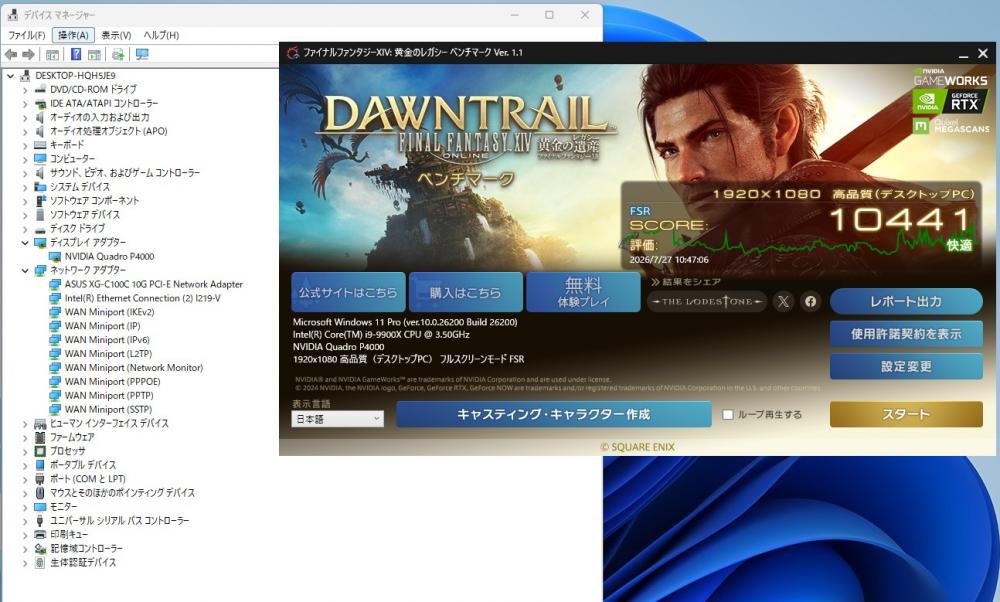Select WAN Miniport (IKEv2) entry
This screenshot has height=602, width=1000.
(x=109, y=312)
